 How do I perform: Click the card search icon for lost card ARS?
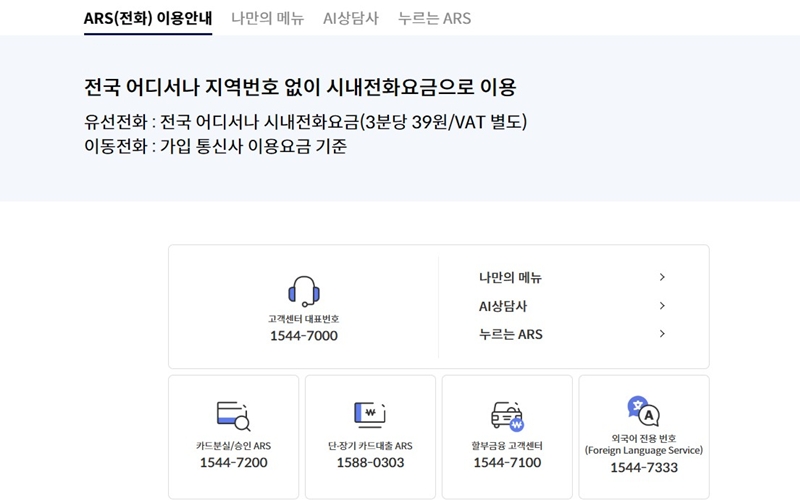pyautogui.click(x=233, y=416)
